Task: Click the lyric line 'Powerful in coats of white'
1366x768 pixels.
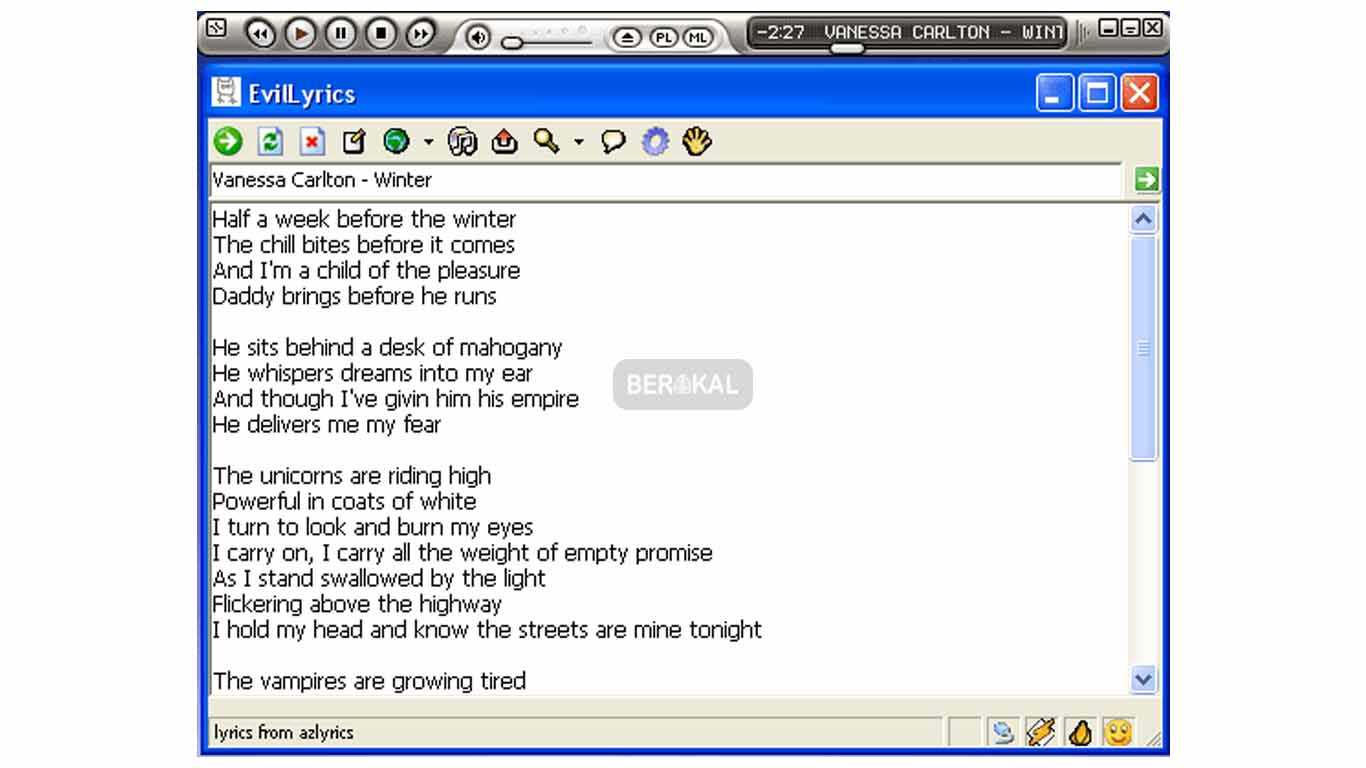Action: 344,501
